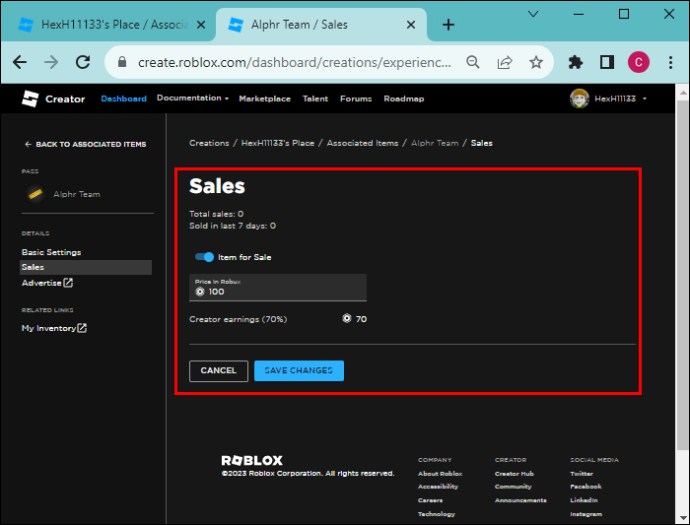Reload the page
Viewport: 690px width, 525px height.
pos(83,62)
